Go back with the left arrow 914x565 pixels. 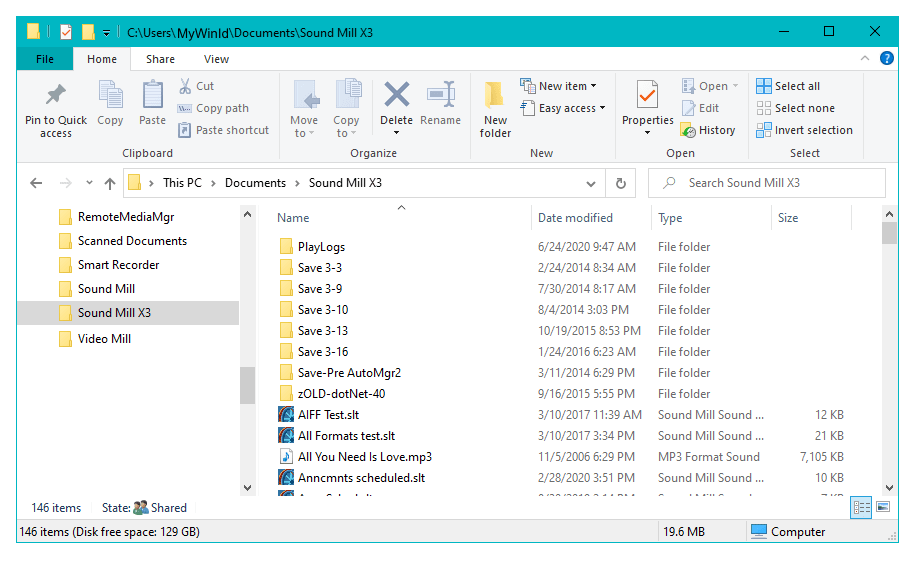[36, 183]
